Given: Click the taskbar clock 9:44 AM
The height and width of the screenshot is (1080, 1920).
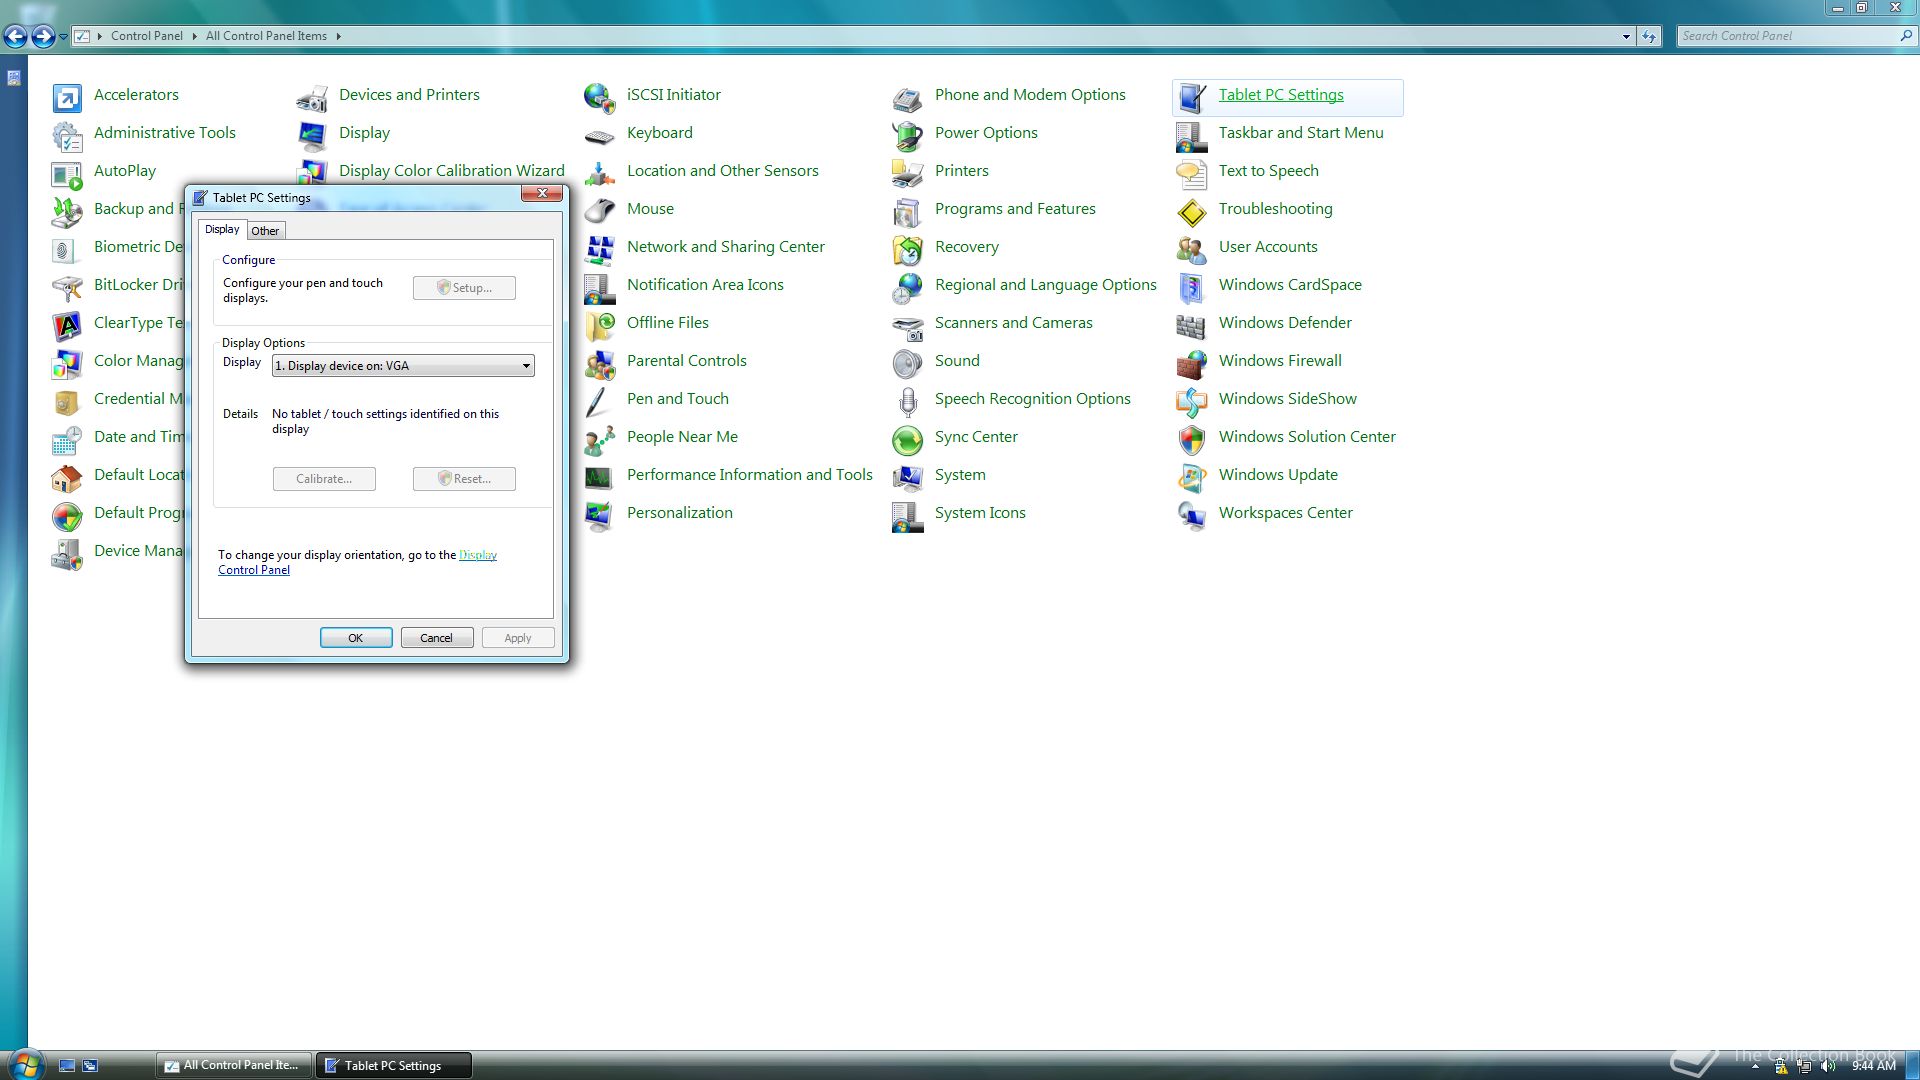Looking at the screenshot, I should click(x=1873, y=1066).
